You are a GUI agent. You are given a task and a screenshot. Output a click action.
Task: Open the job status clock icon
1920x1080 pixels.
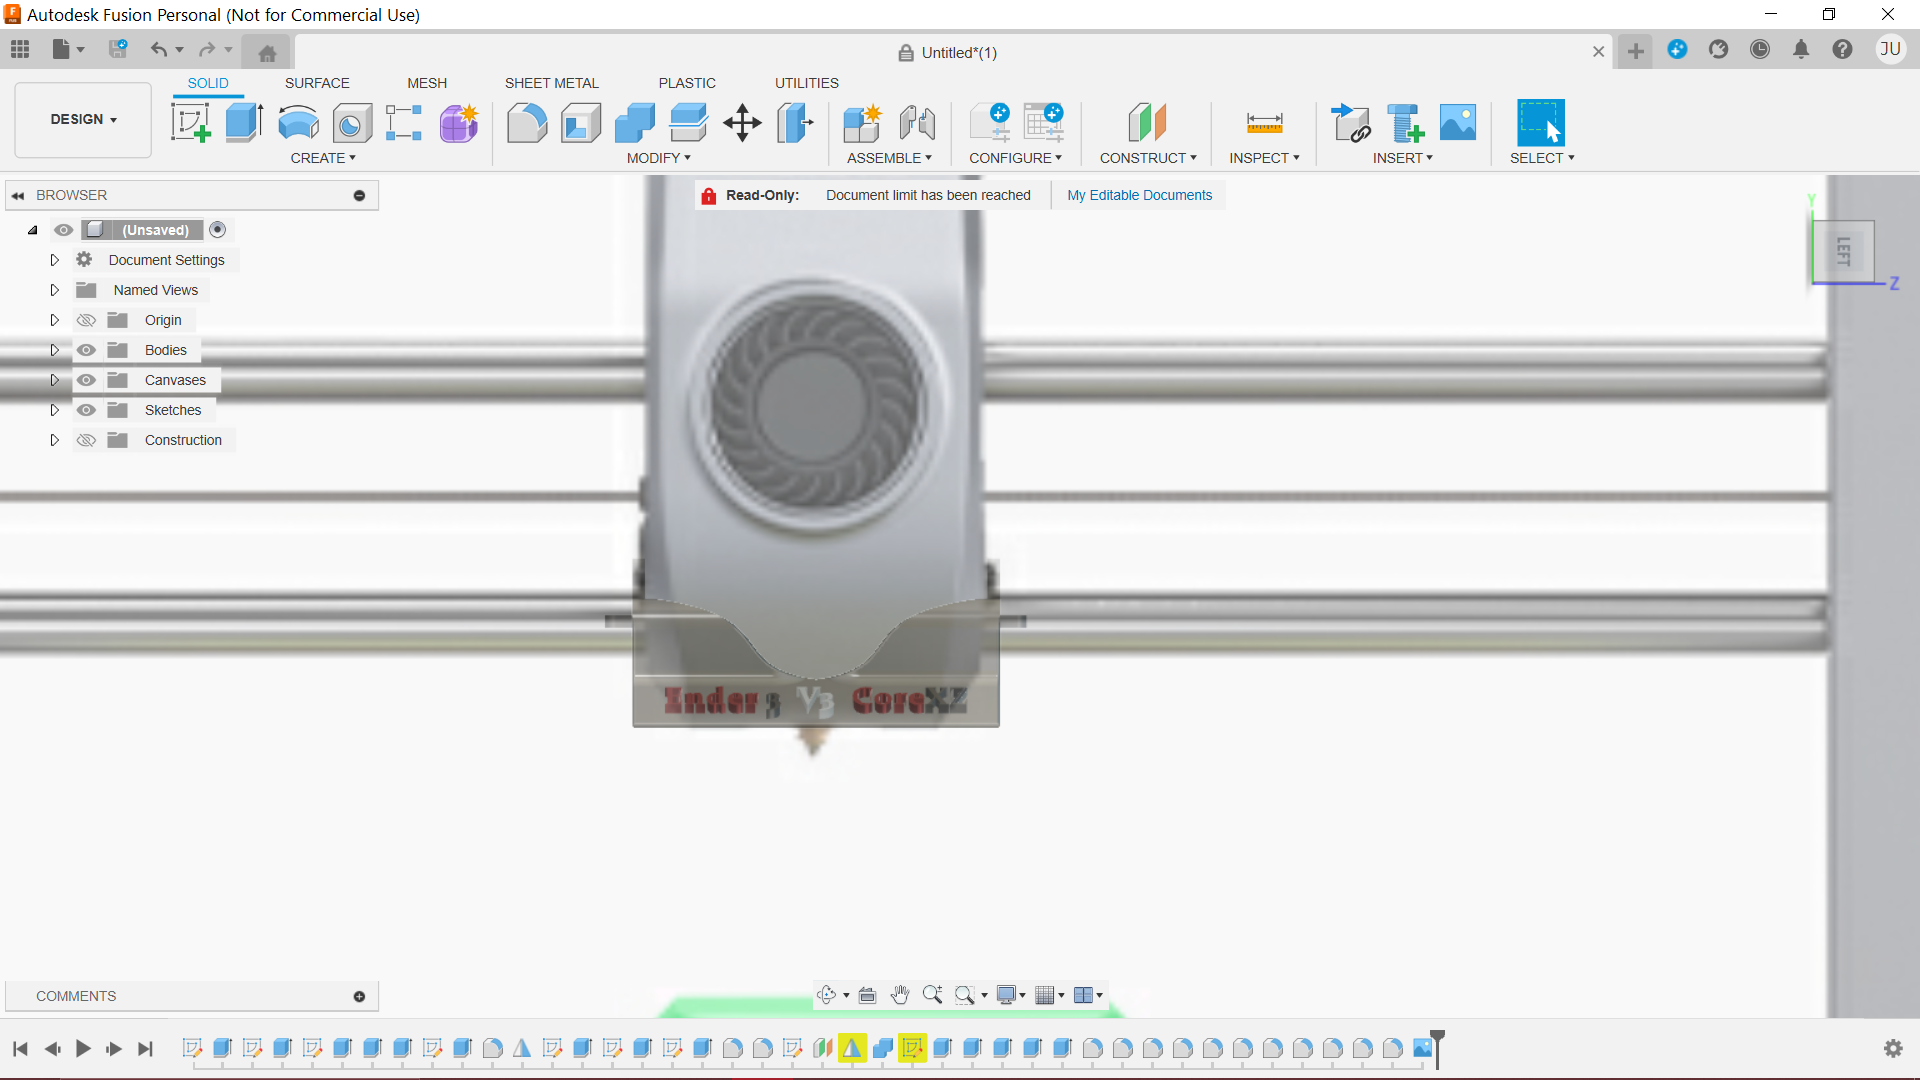coord(1760,49)
